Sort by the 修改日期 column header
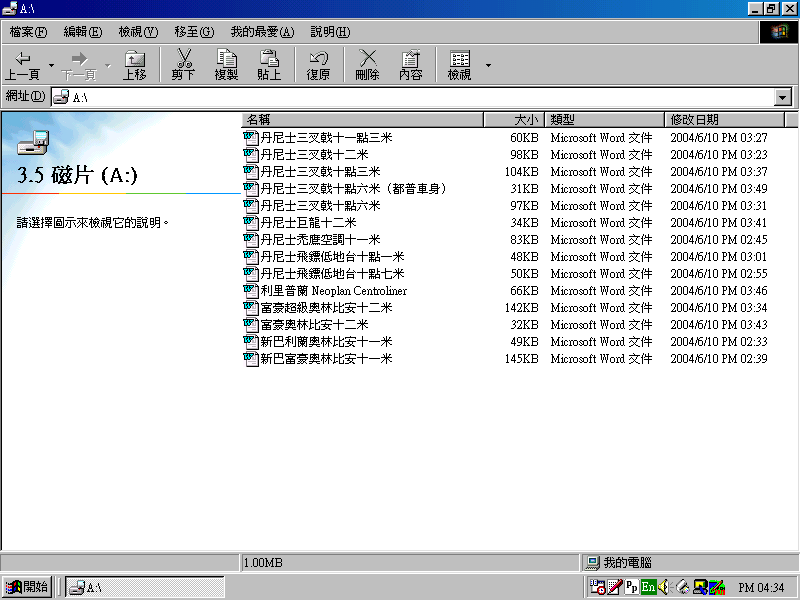This screenshot has width=800, height=600. point(724,120)
